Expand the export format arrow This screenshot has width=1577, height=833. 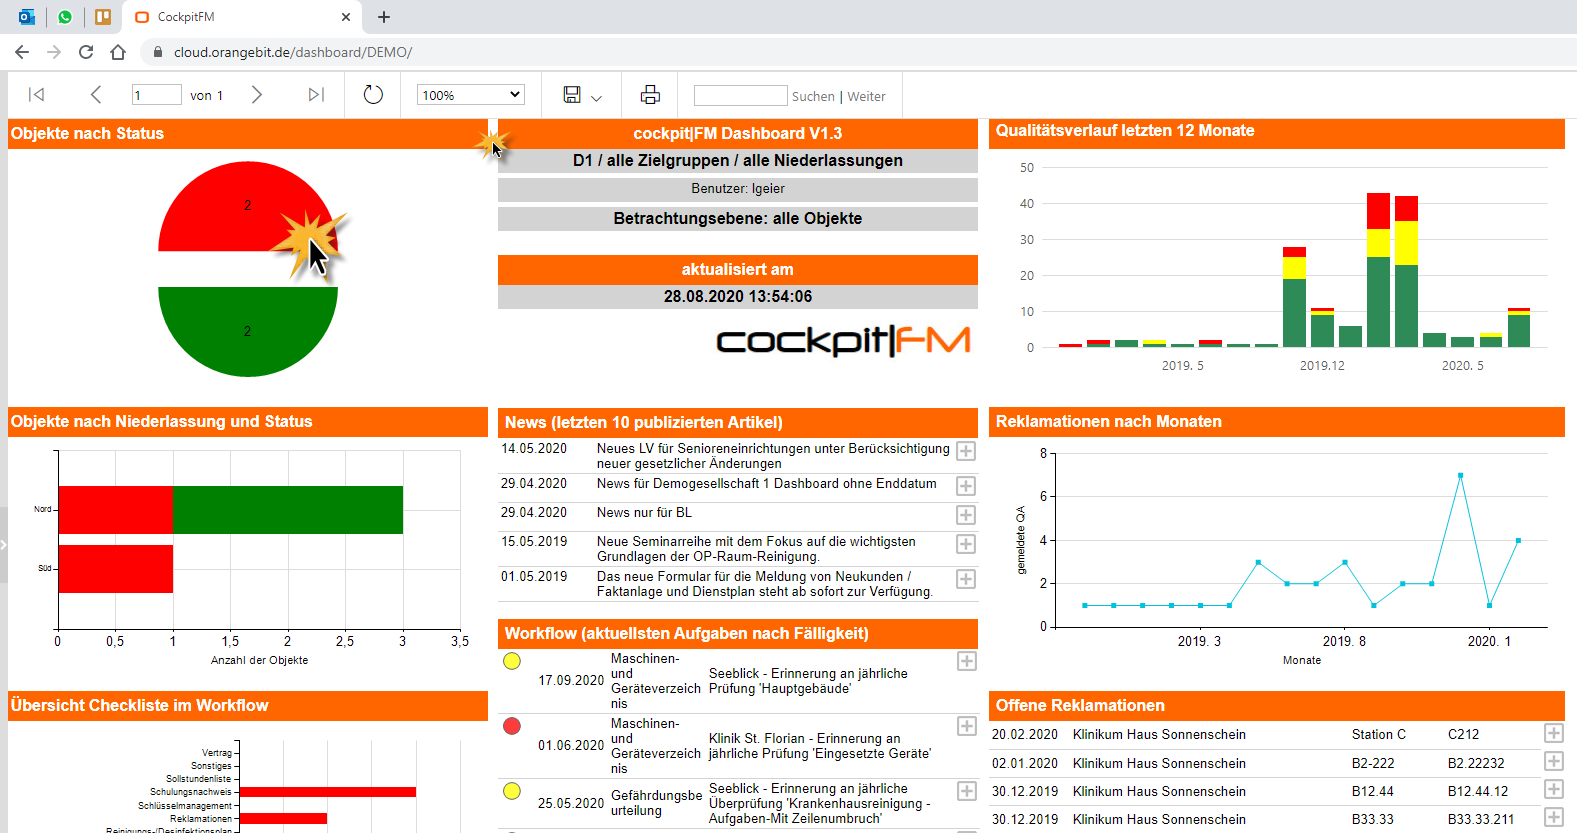tap(597, 98)
